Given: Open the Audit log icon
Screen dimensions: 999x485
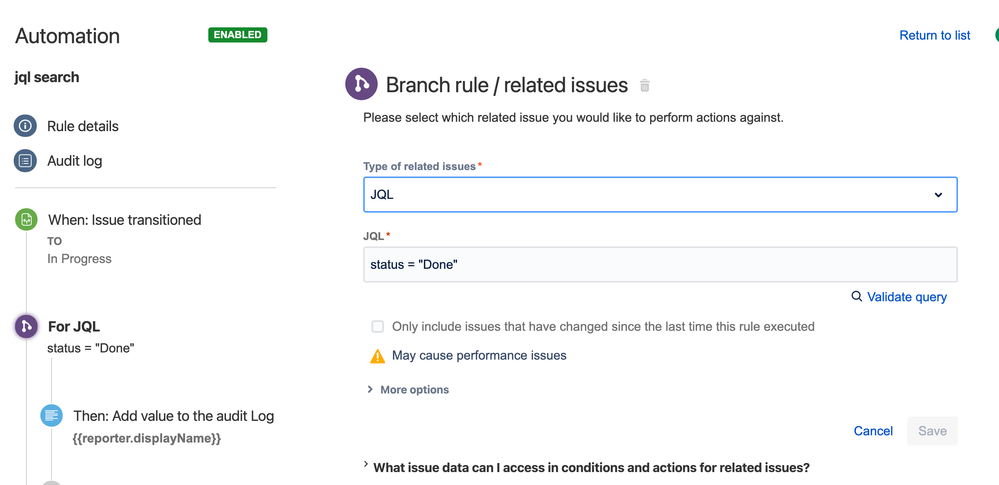Looking at the screenshot, I should (25, 161).
